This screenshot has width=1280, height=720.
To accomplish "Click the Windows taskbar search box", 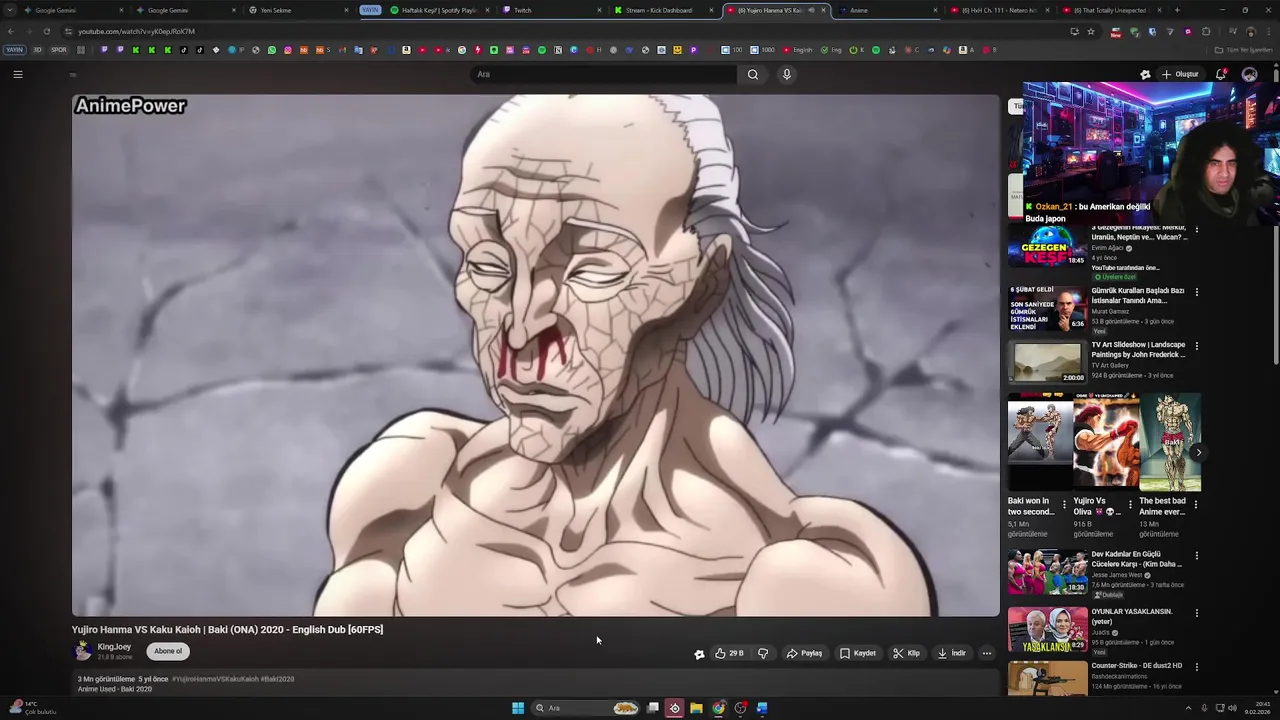I will (x=587, y=708).
